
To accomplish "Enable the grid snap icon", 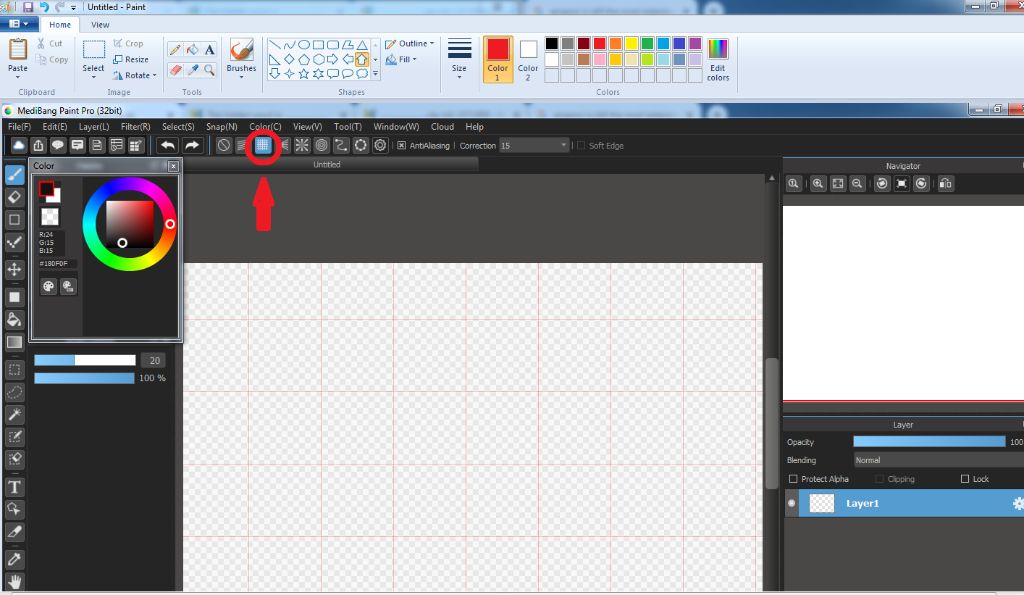I will 263,145.
